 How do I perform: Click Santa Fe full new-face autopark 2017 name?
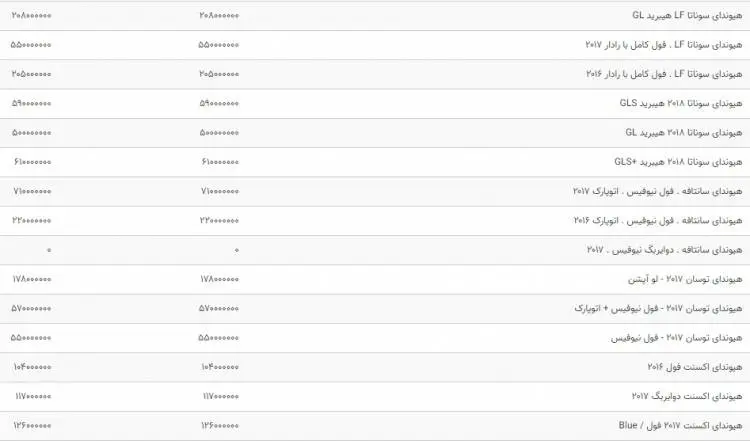pyautogui.click(x=658, y=191)
